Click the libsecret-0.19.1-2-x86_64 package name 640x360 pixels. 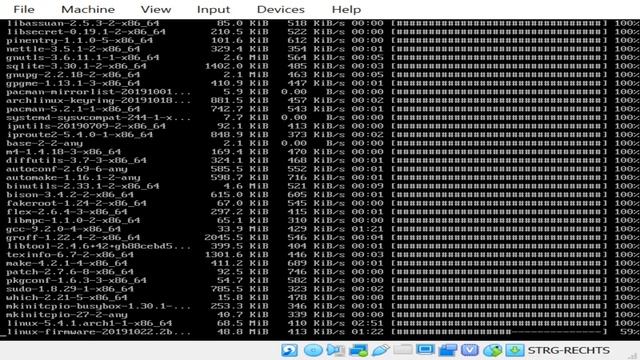click(x=86, y=32)
